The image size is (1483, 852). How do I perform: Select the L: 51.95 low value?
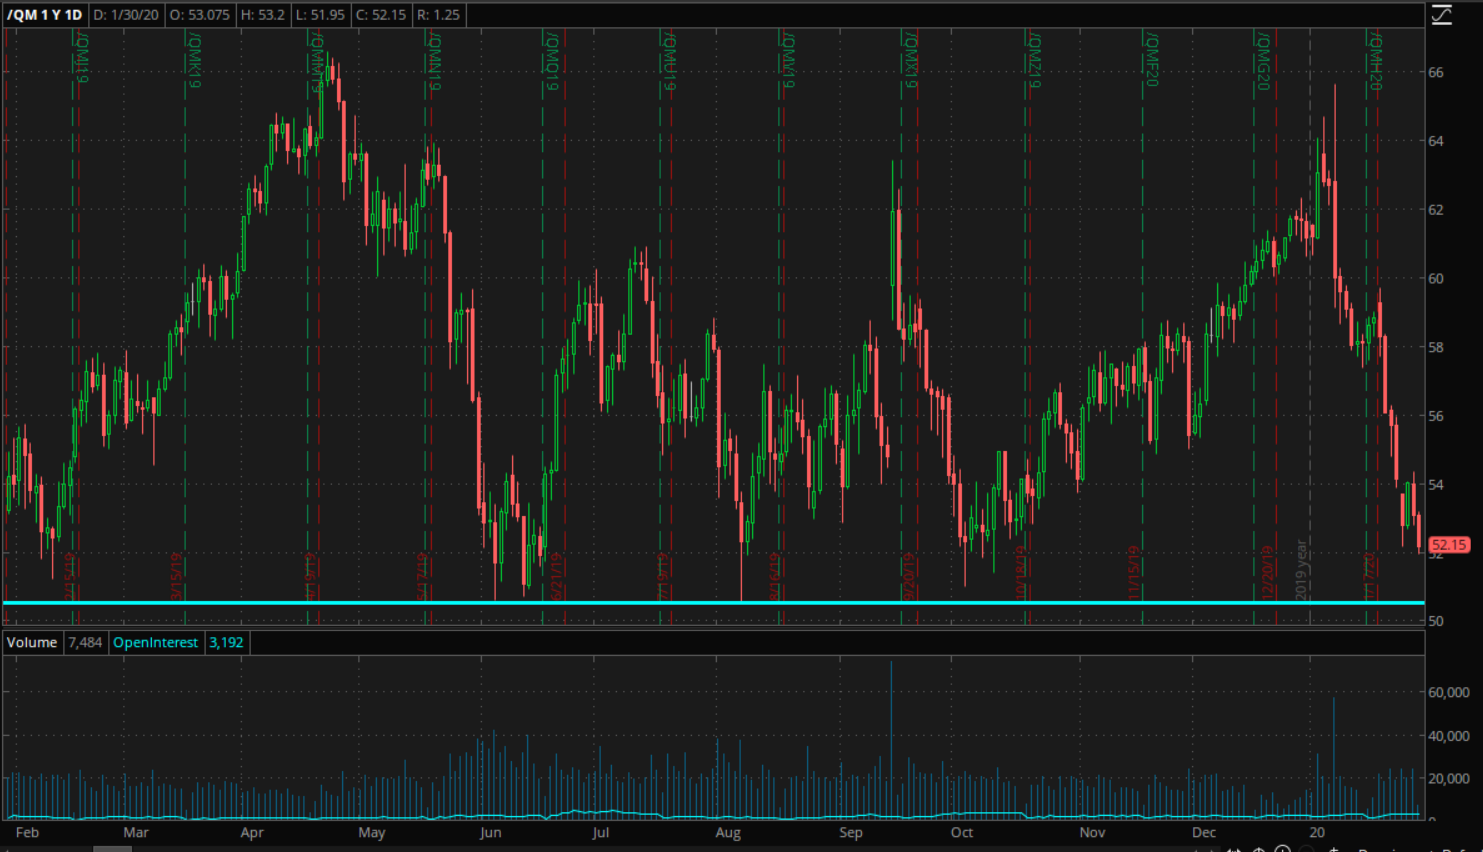(x=320, y=15)
